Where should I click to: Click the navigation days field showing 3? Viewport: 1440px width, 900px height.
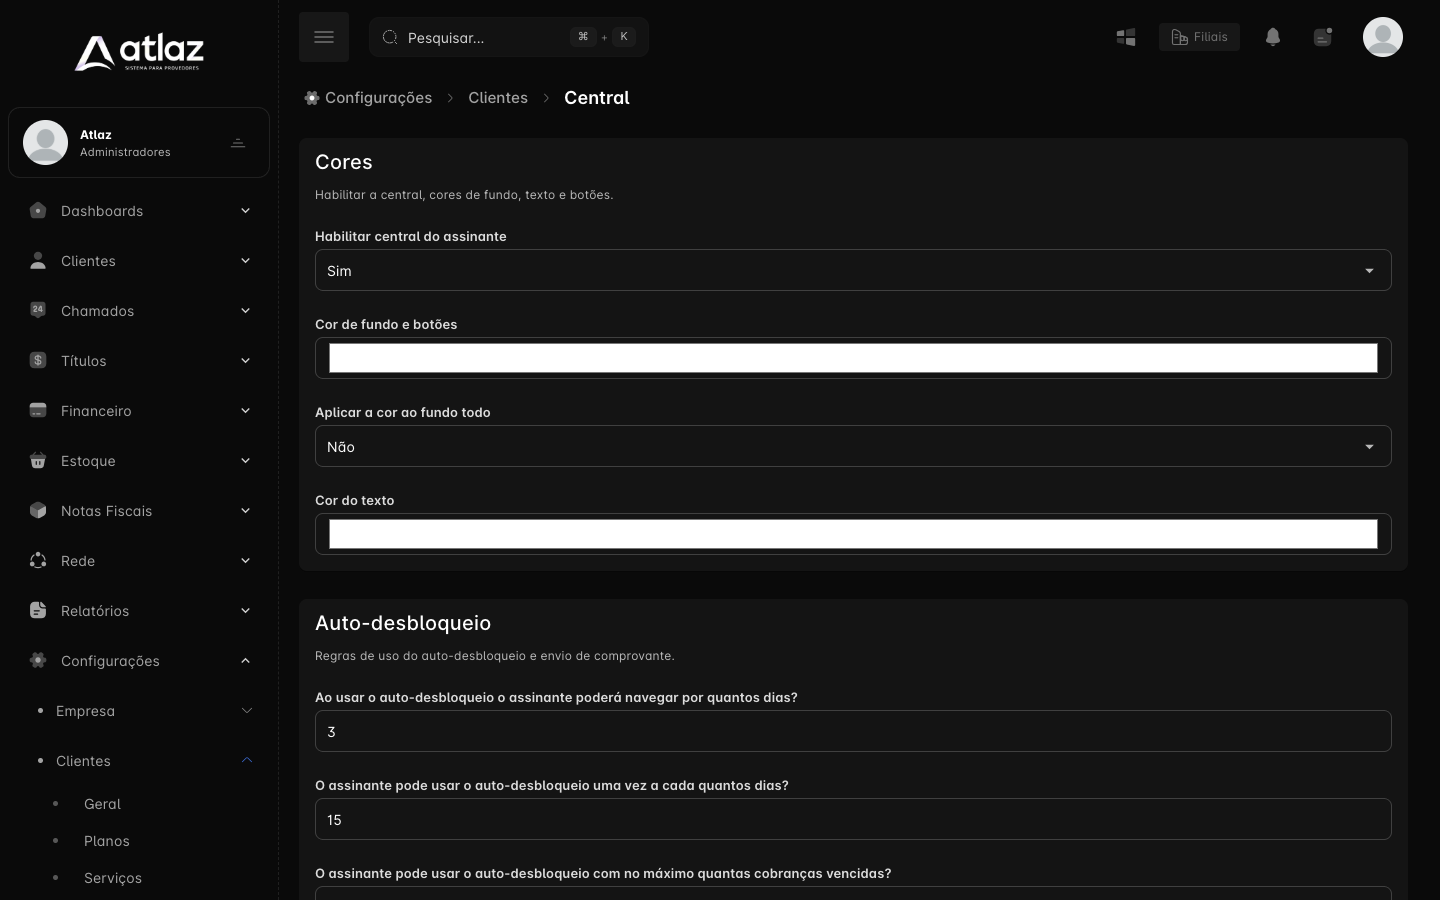[x=853, y=731]
